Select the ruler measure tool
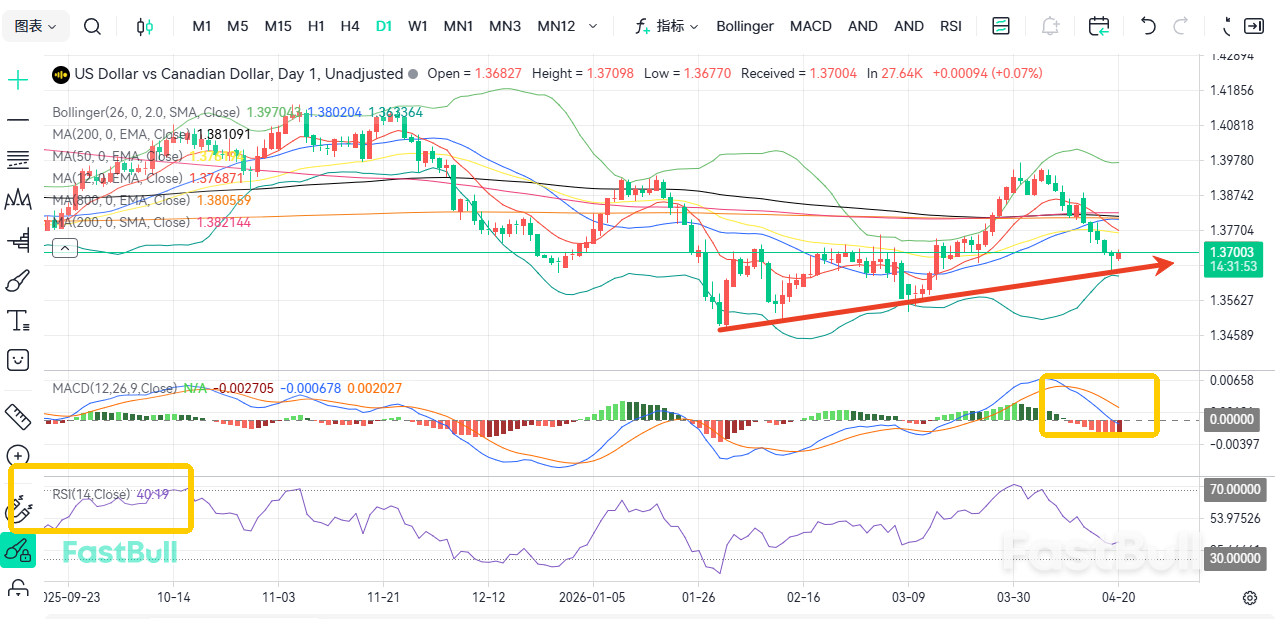This screenshot has height=619, width=1275. [18, 414]
